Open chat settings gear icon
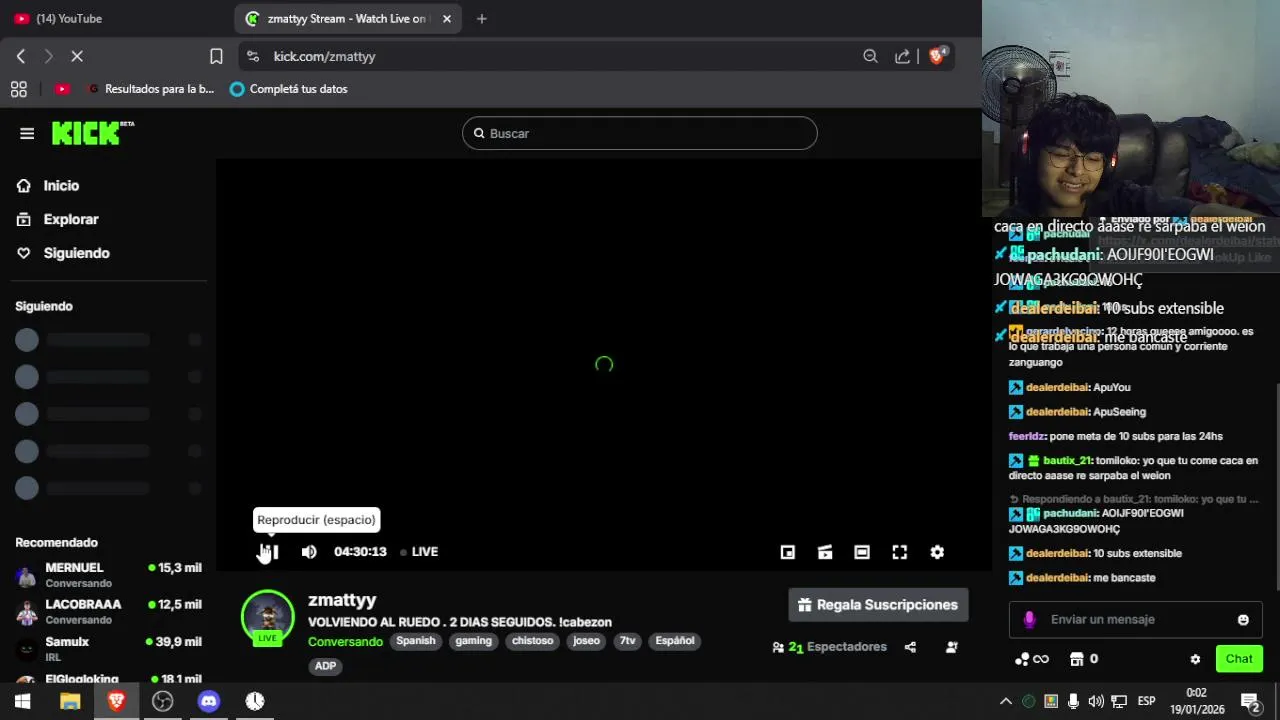This screenshot has height=720, width=1280. (1195, 659)
